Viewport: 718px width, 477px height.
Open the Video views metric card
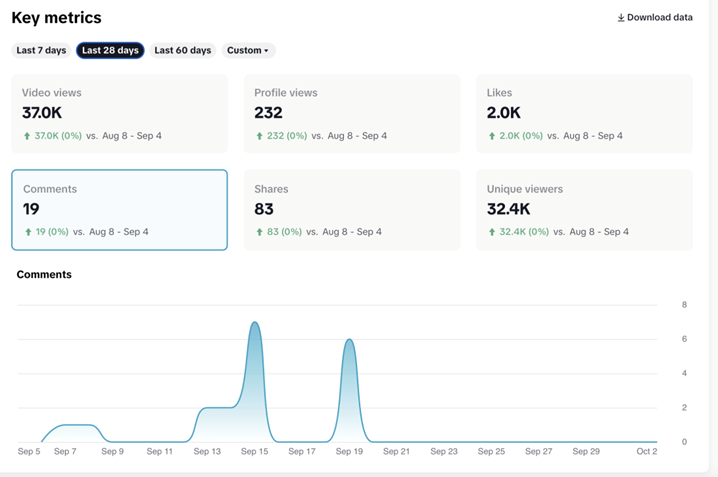coord(120,114)
